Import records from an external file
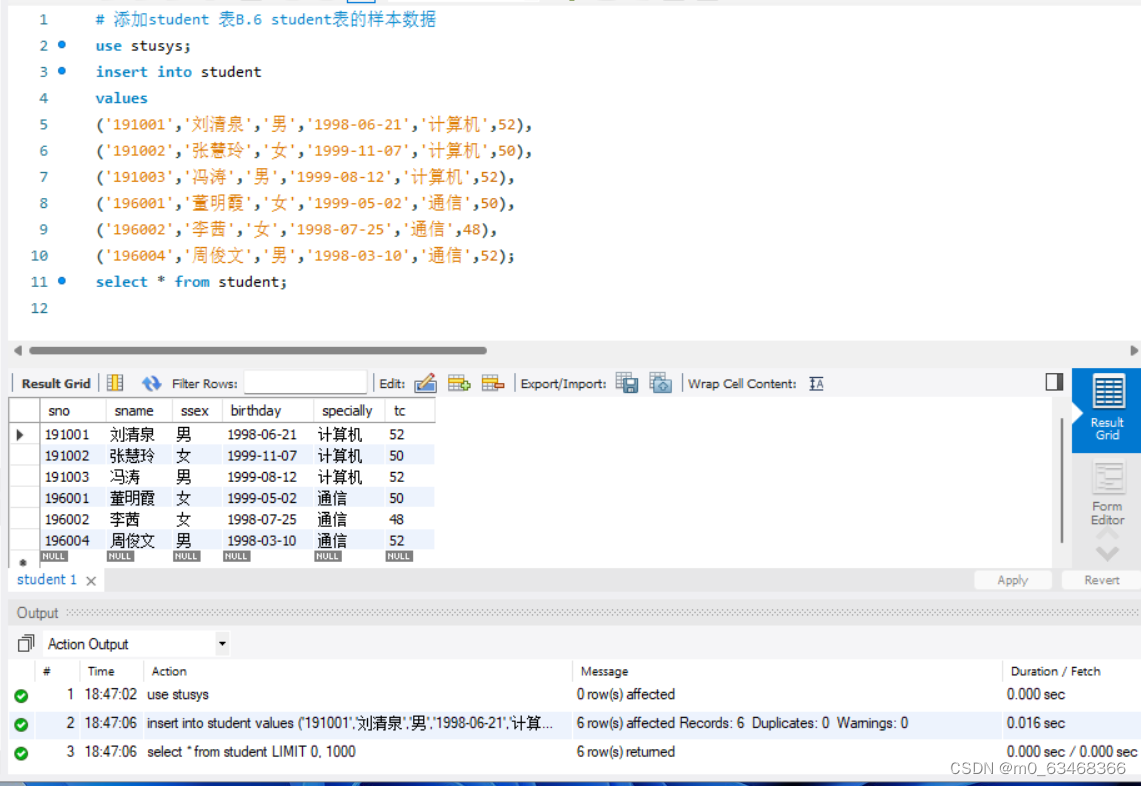Viewport: 1141px width, 786px height. pos(661,383)
